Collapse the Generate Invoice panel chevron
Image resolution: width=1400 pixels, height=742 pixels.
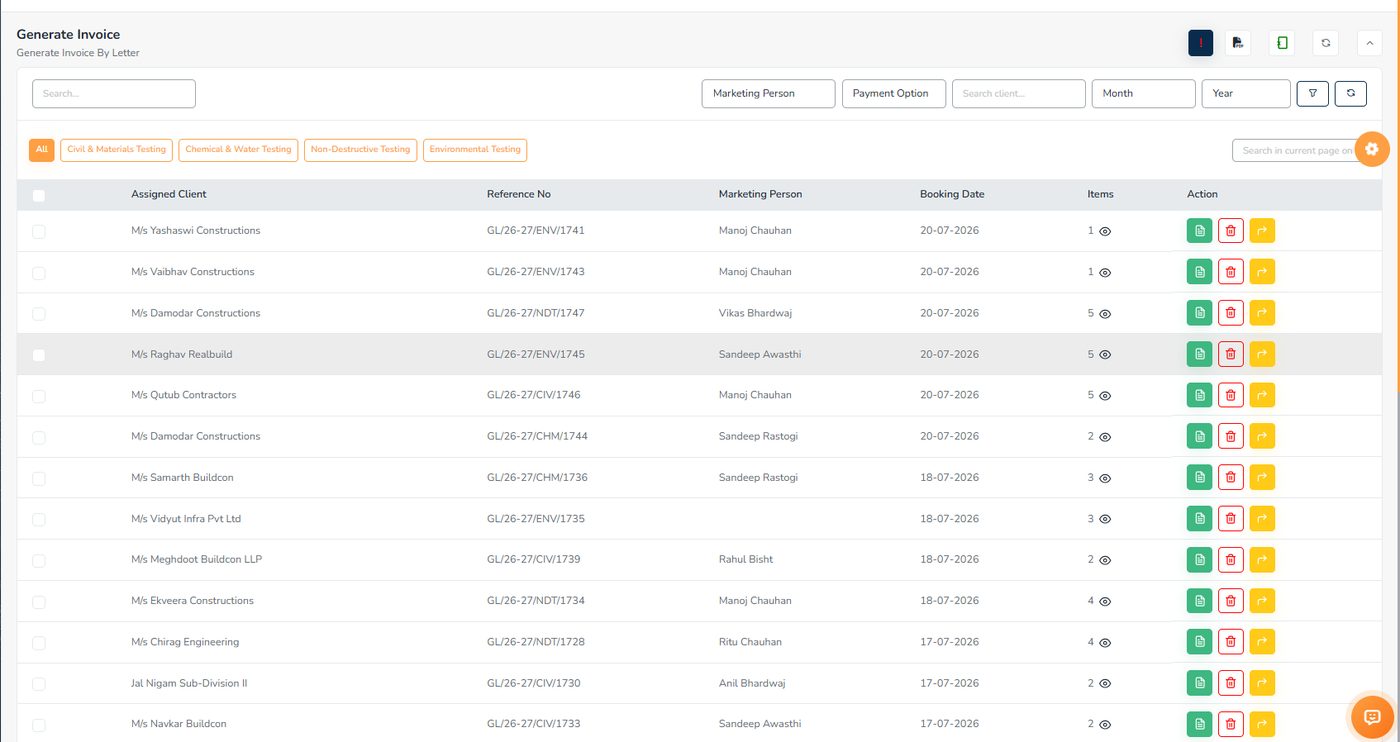(x=1369, y=43)
